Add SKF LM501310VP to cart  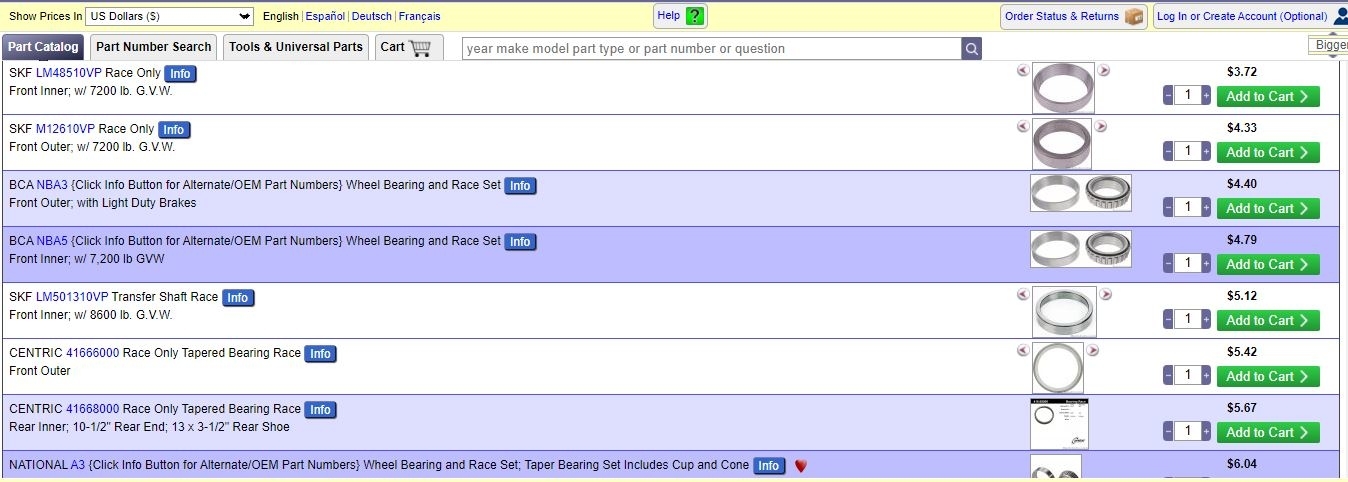[x=1268, y=320]
